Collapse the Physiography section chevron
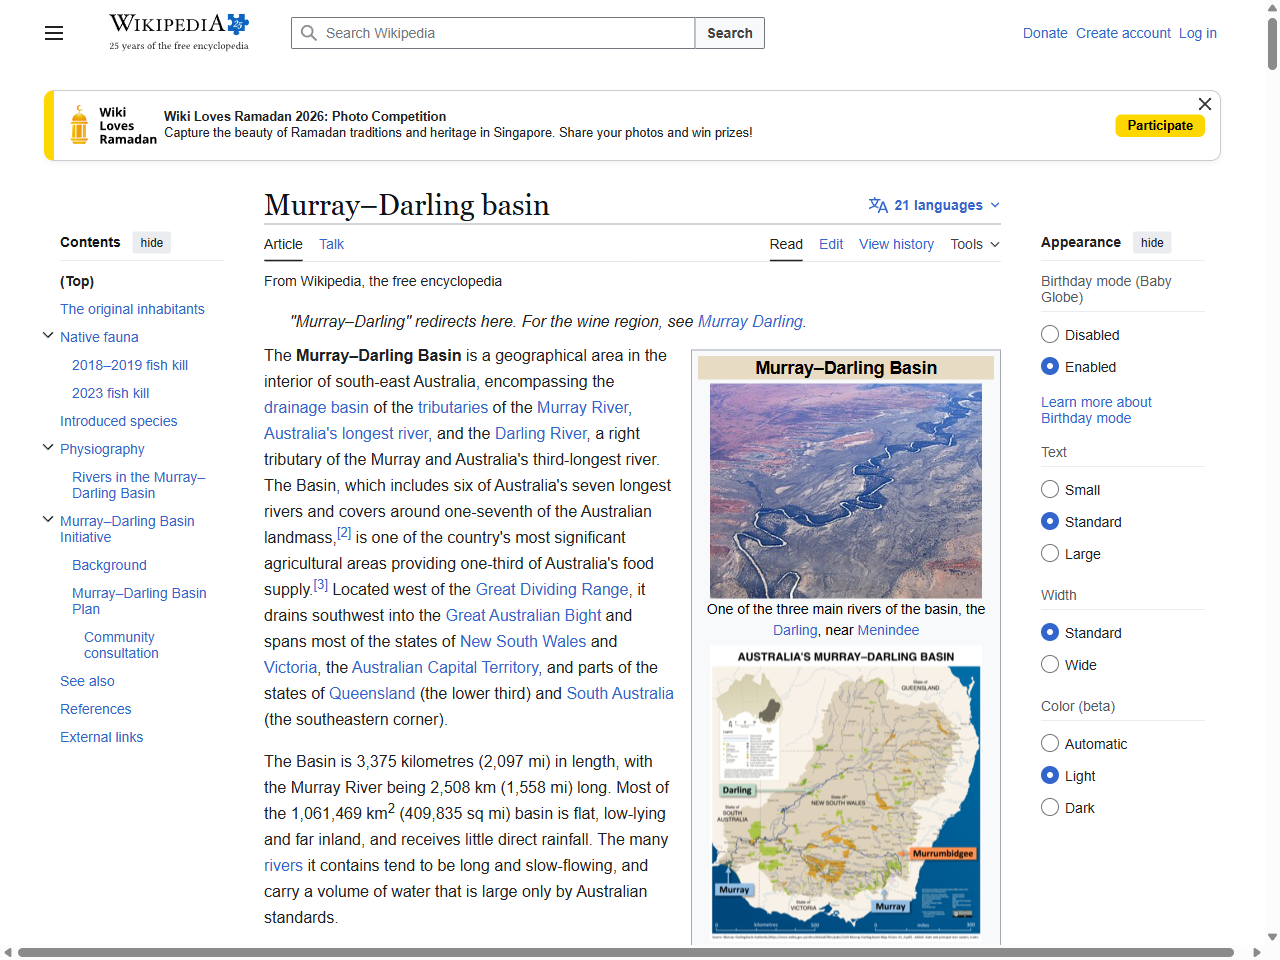Image resolution: width=1280 pixels, height=960 pixels. tap(48, 448)
